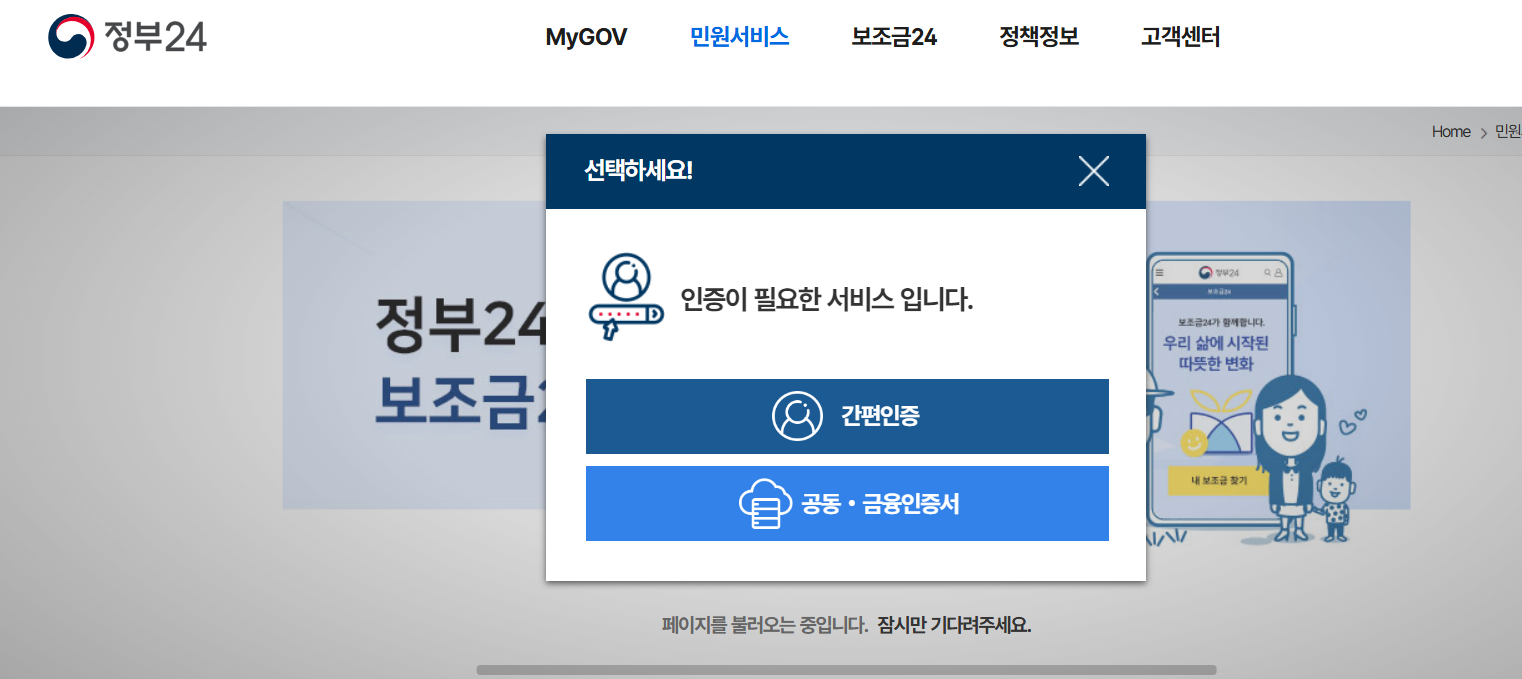Choose 공동·금융인증서 login button
The image size is (1522, 679).
847,503
